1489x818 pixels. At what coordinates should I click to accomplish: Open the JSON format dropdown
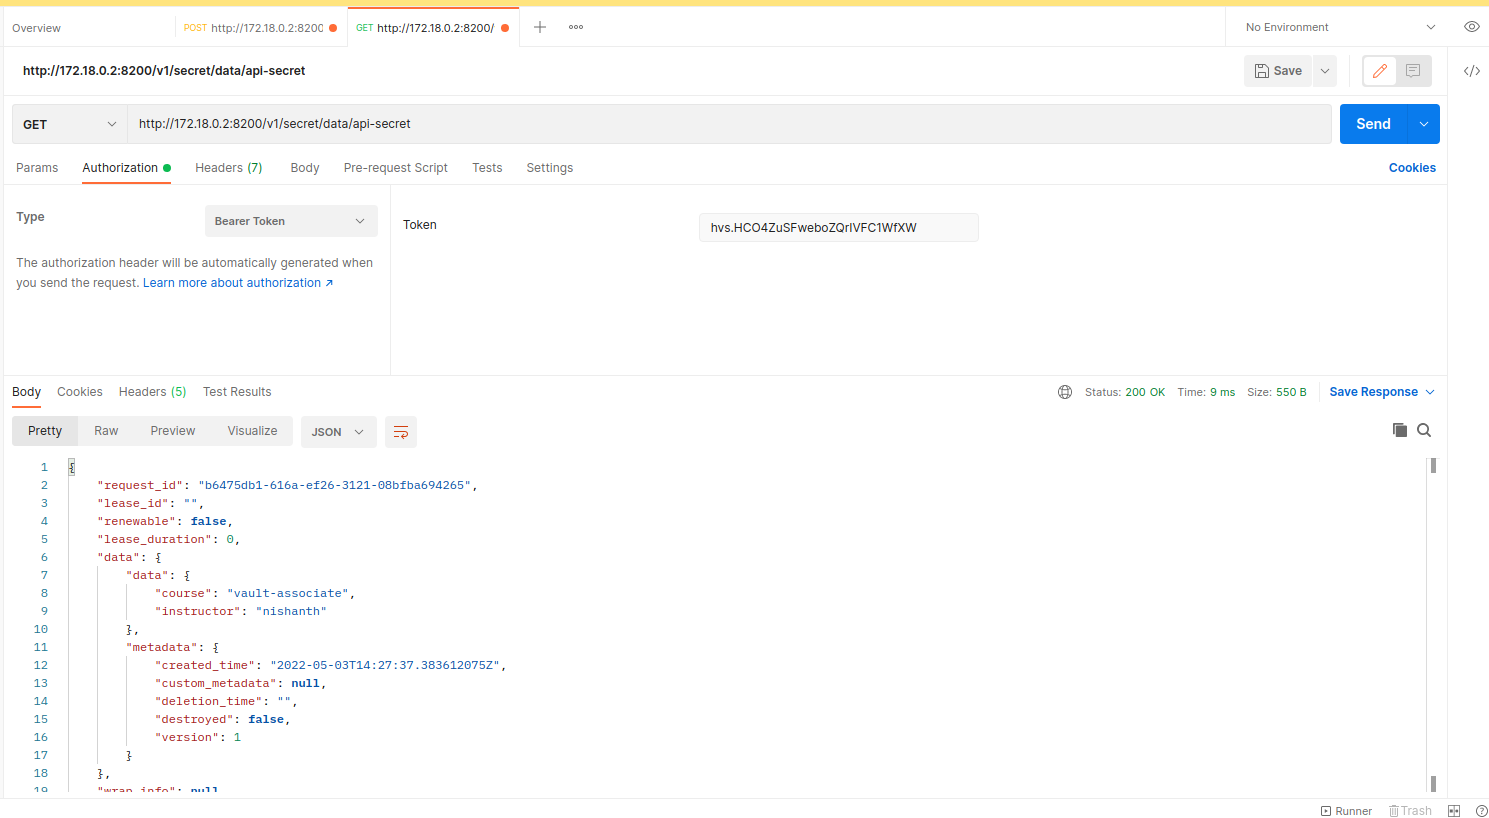(337, 432)
